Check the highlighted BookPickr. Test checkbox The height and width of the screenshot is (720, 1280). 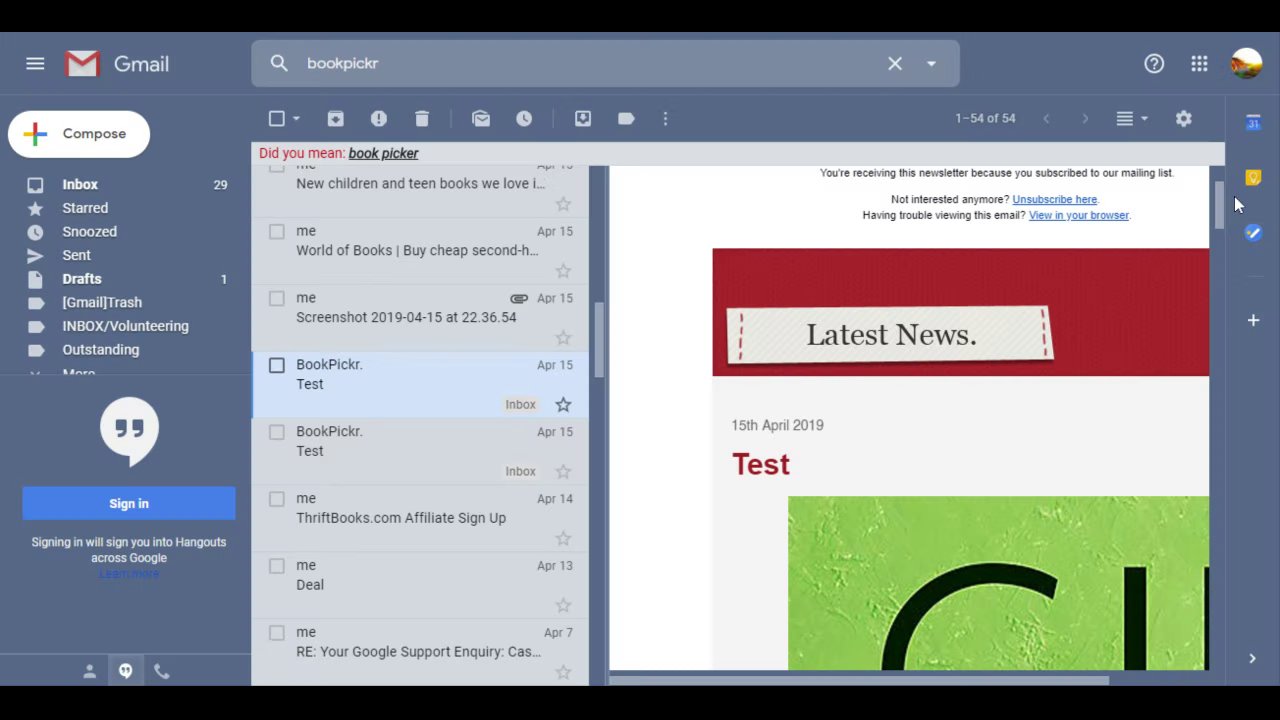(277, 365)
